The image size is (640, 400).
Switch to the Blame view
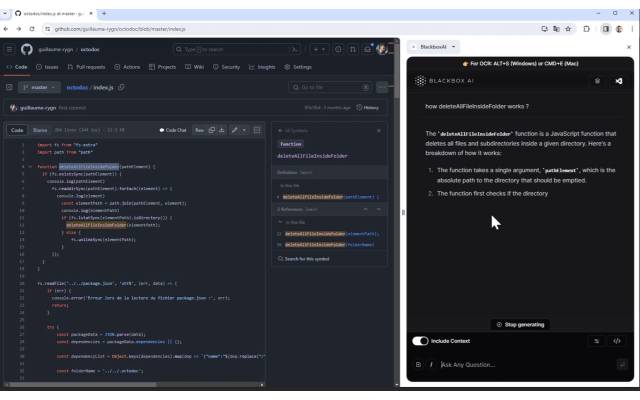click(x=40, y=130)
